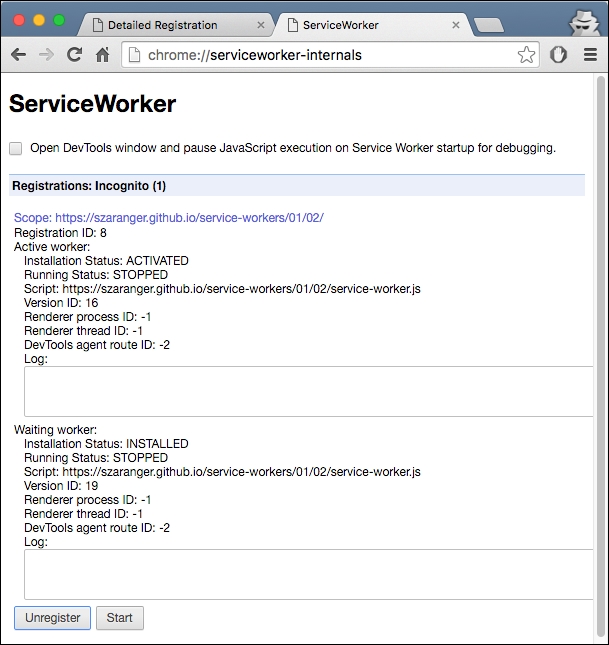Close the Detailed Registration tab

pos(261,24)
